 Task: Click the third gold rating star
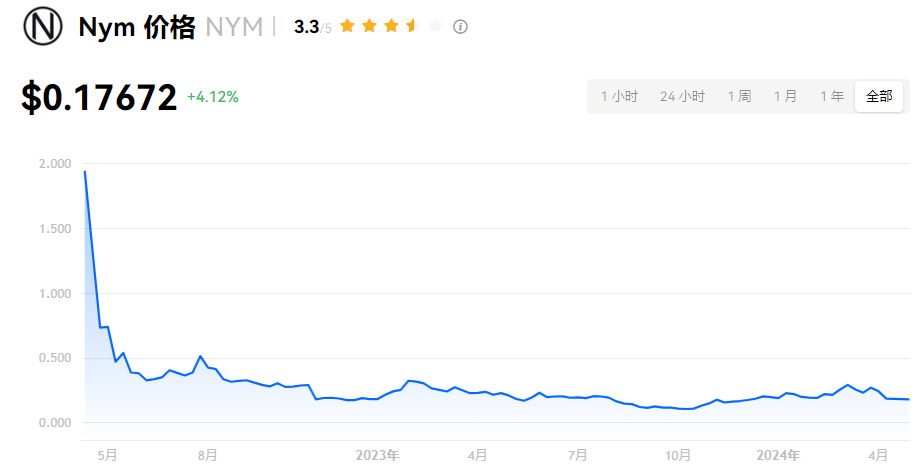tap(391, 26)
